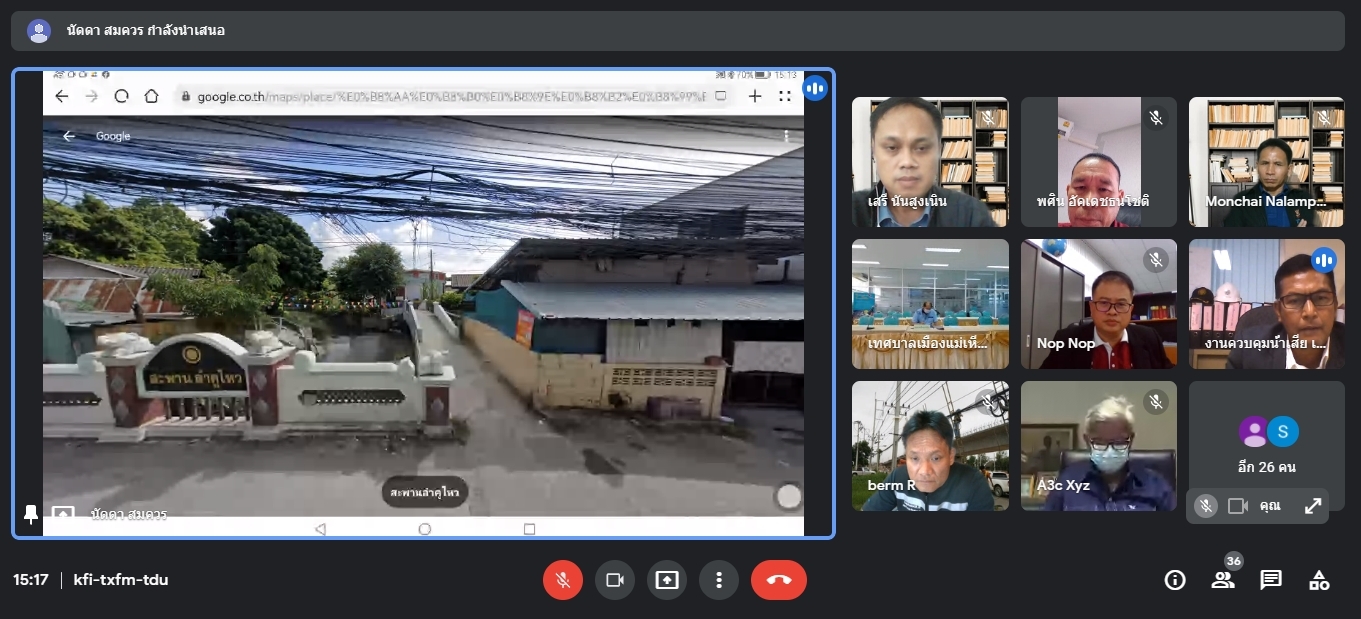The height and width of the screenshot is (619, 1361).
Task: Click the new tab plus icon in shared browser
Action: [x=755, y=96]
